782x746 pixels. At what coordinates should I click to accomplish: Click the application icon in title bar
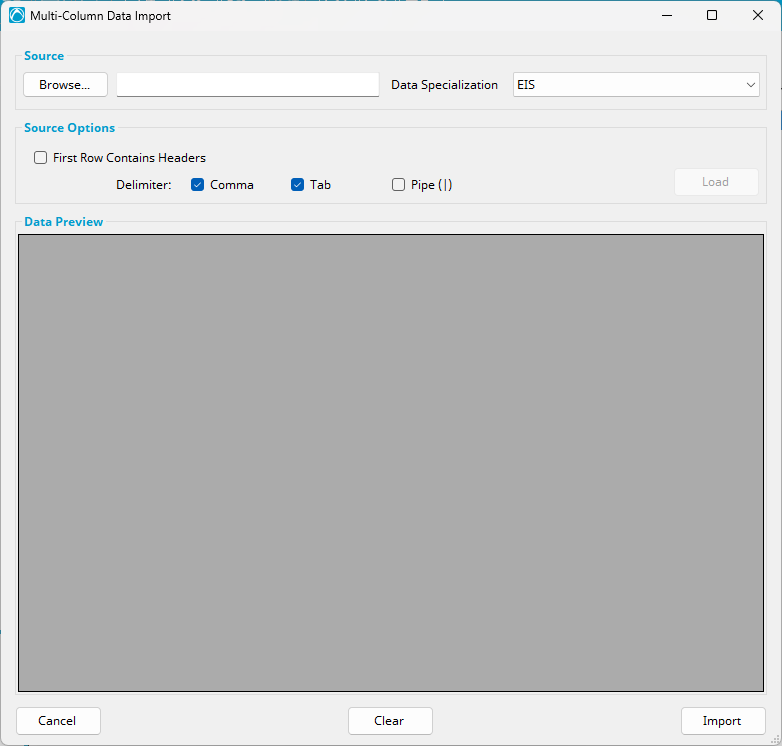point(17,15)
